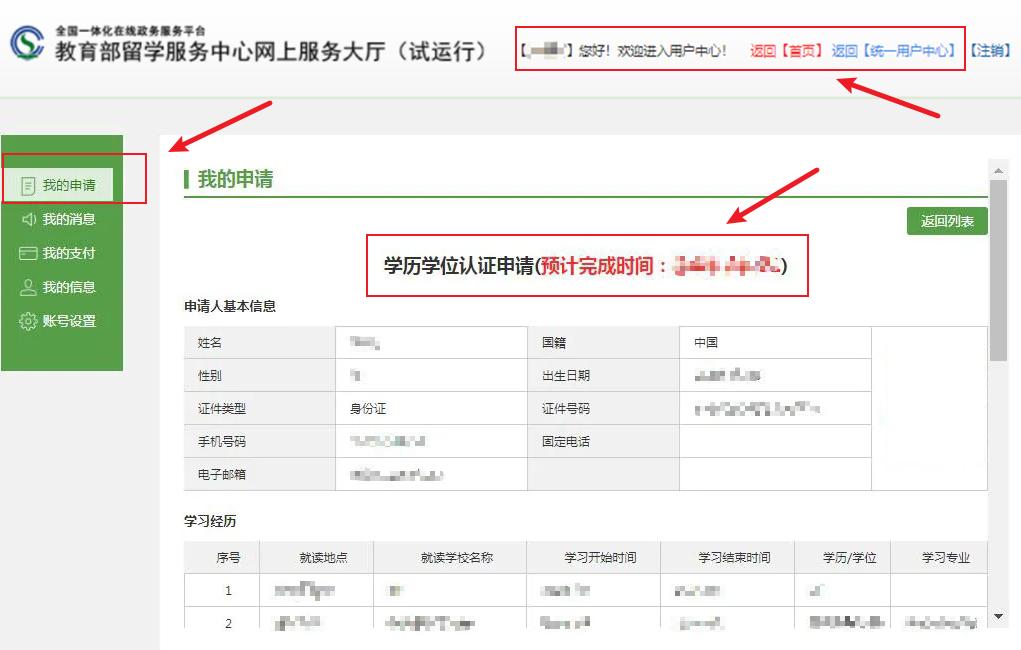Click the green 我的申请 page heading icon bar
The height and width of the screenshot is (650, 1021).
(186, 178)
